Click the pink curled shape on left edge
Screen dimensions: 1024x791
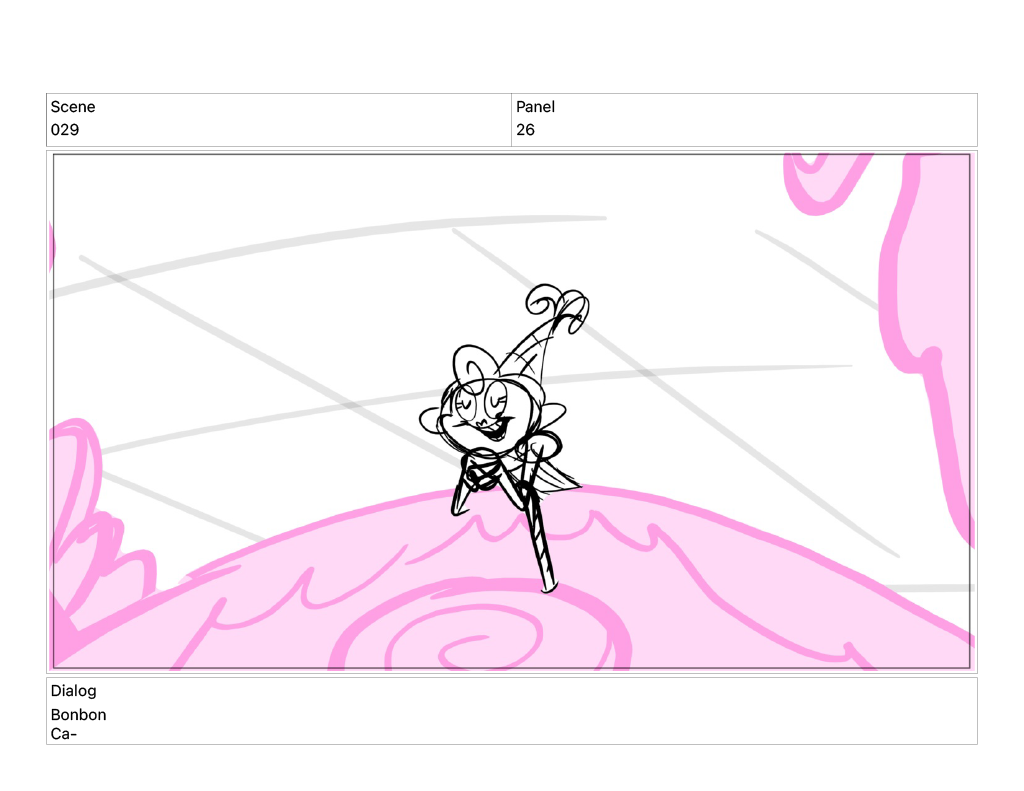80,470
